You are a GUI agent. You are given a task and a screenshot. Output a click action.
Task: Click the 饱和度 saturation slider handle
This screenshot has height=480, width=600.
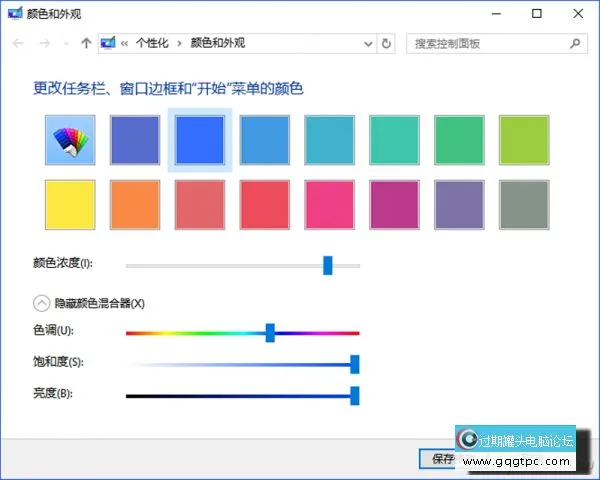(355, 364)
